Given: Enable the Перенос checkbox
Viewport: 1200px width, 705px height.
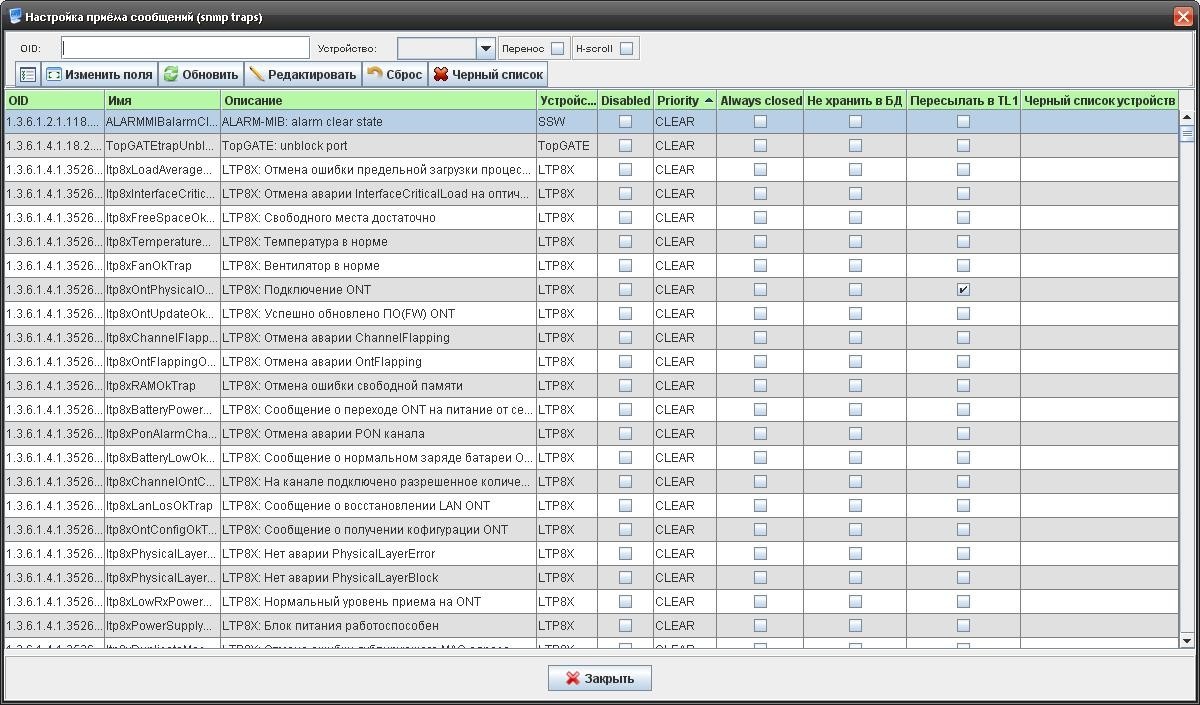Looking at the screenshot, I should click(x=558, y=48).
